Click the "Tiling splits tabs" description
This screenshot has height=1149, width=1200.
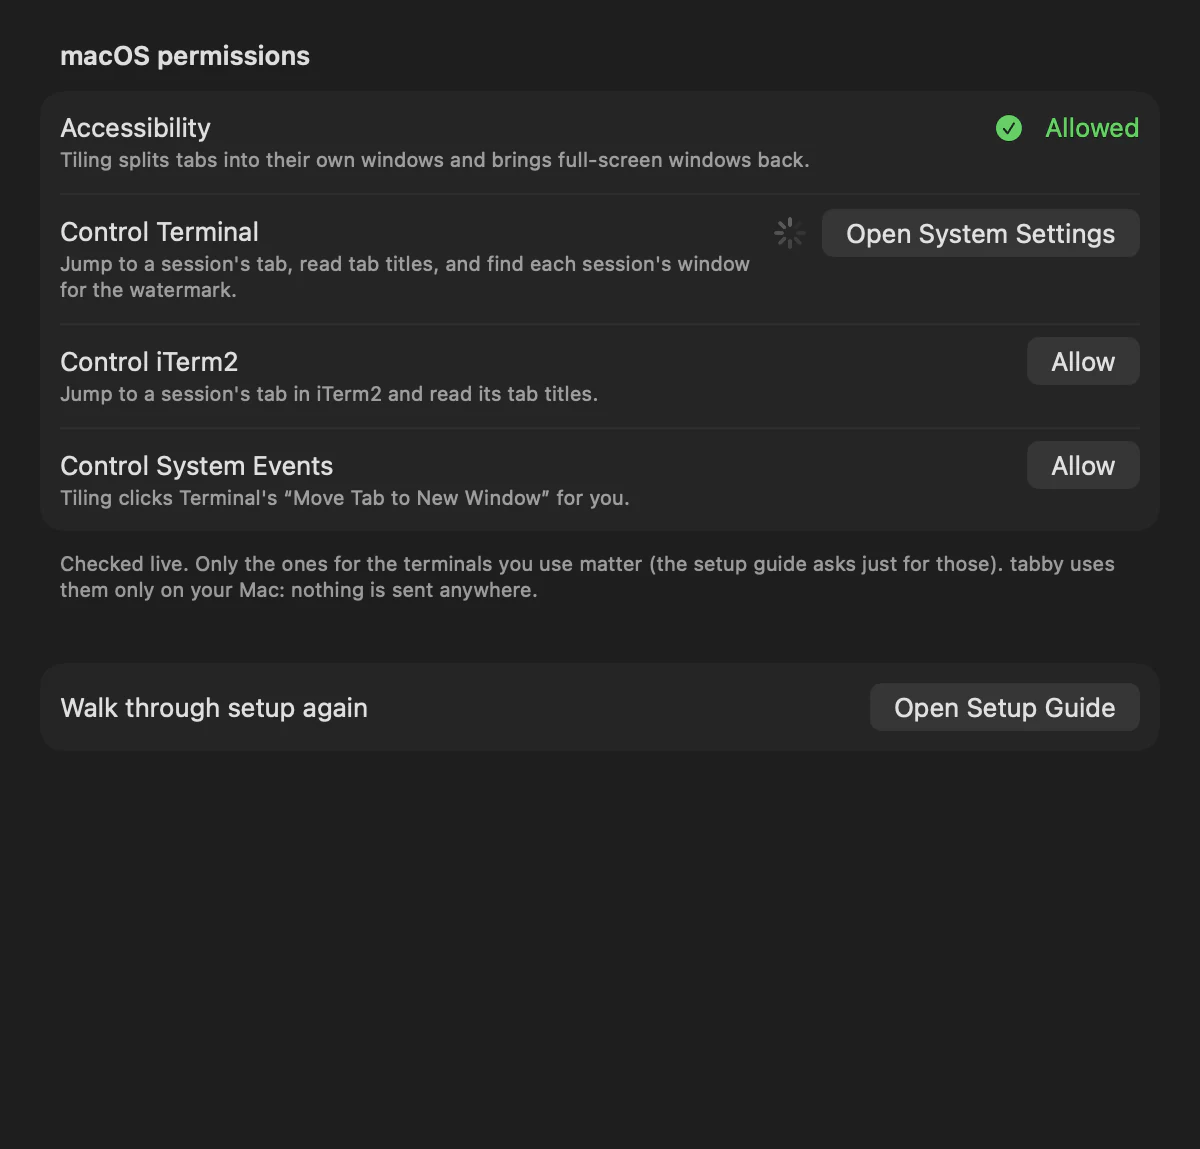(x=435, y=160)
